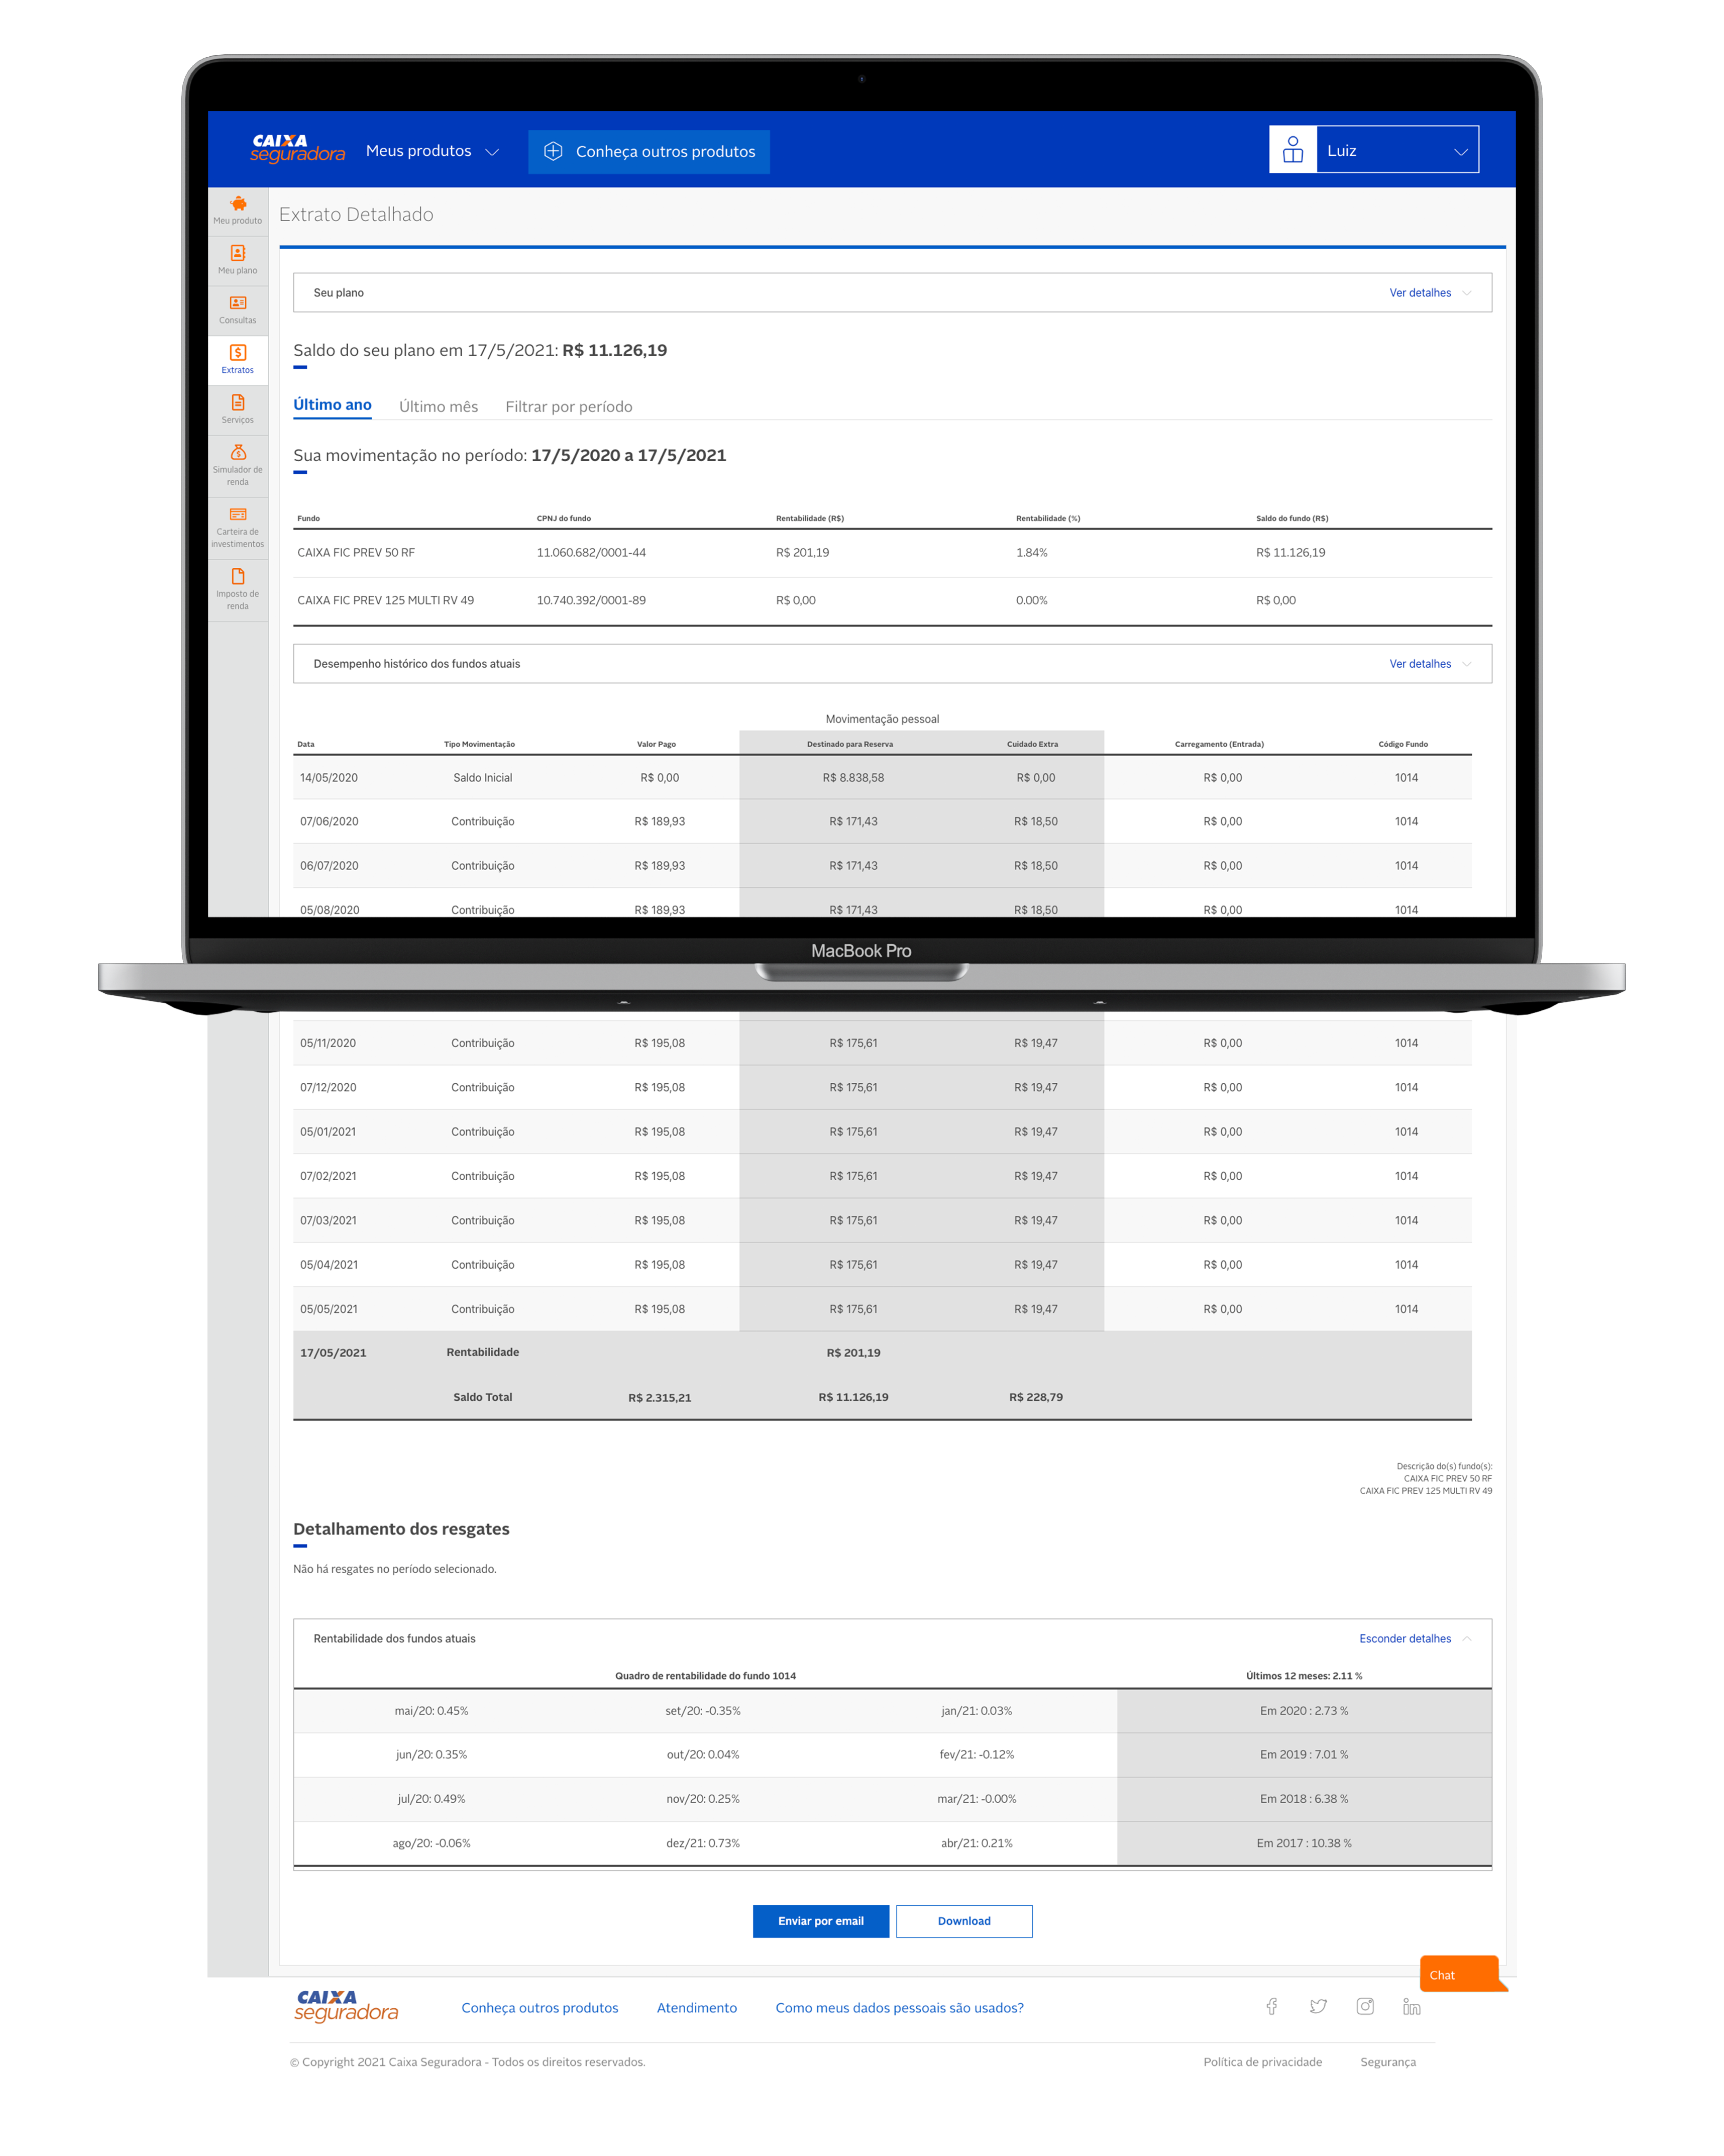1724x2156 pixels.
Task: Collapse with Esconder detalhes link
Action: coord(1415,1639)
